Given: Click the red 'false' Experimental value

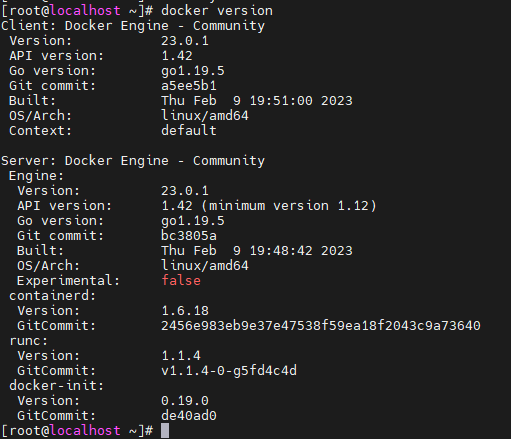Looking at the screenshot, I should pos(181,280).
